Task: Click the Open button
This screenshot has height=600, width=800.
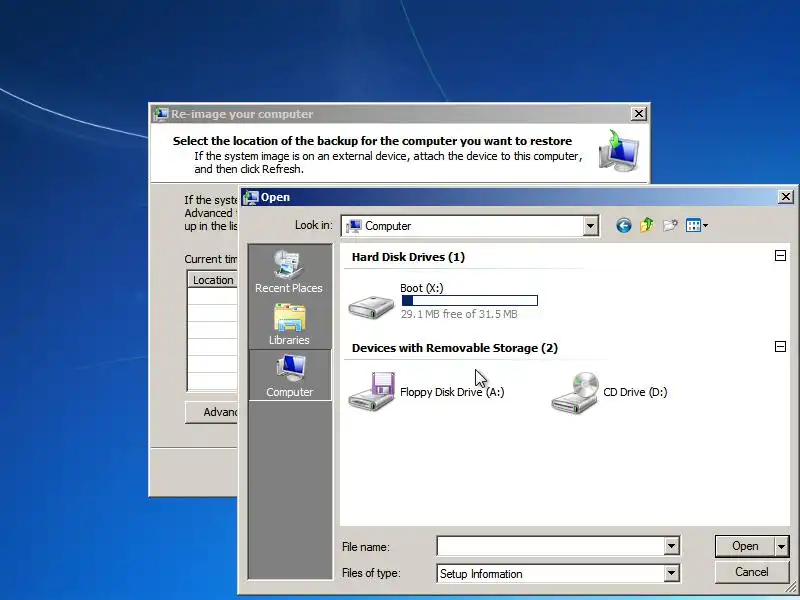Action: pyautogui.click(x=745, y=546)
